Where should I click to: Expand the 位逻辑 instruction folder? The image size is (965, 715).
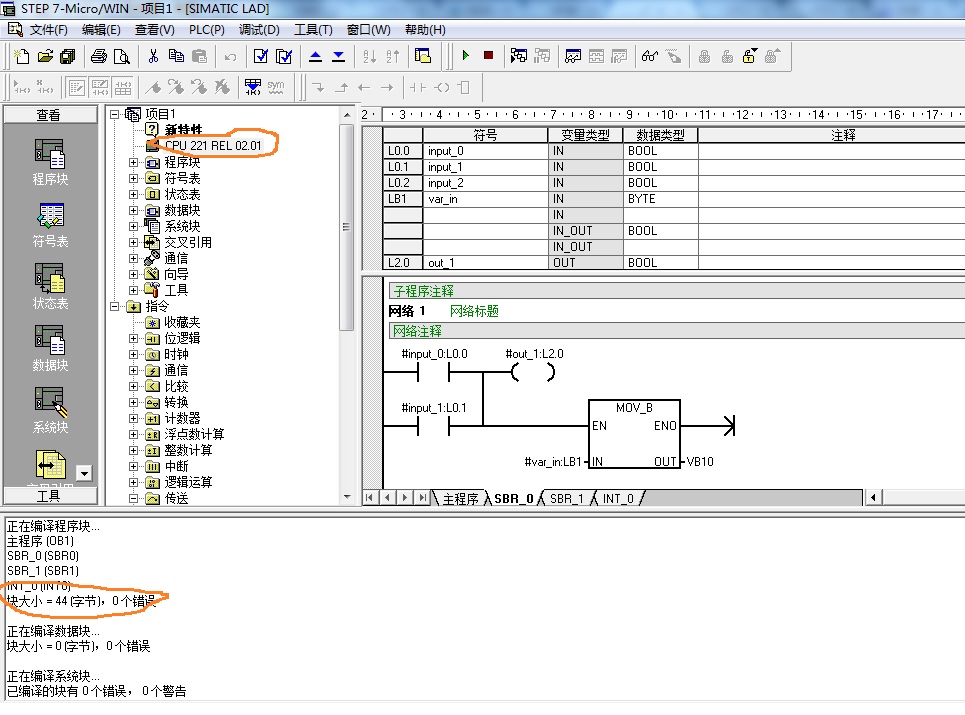133,338
